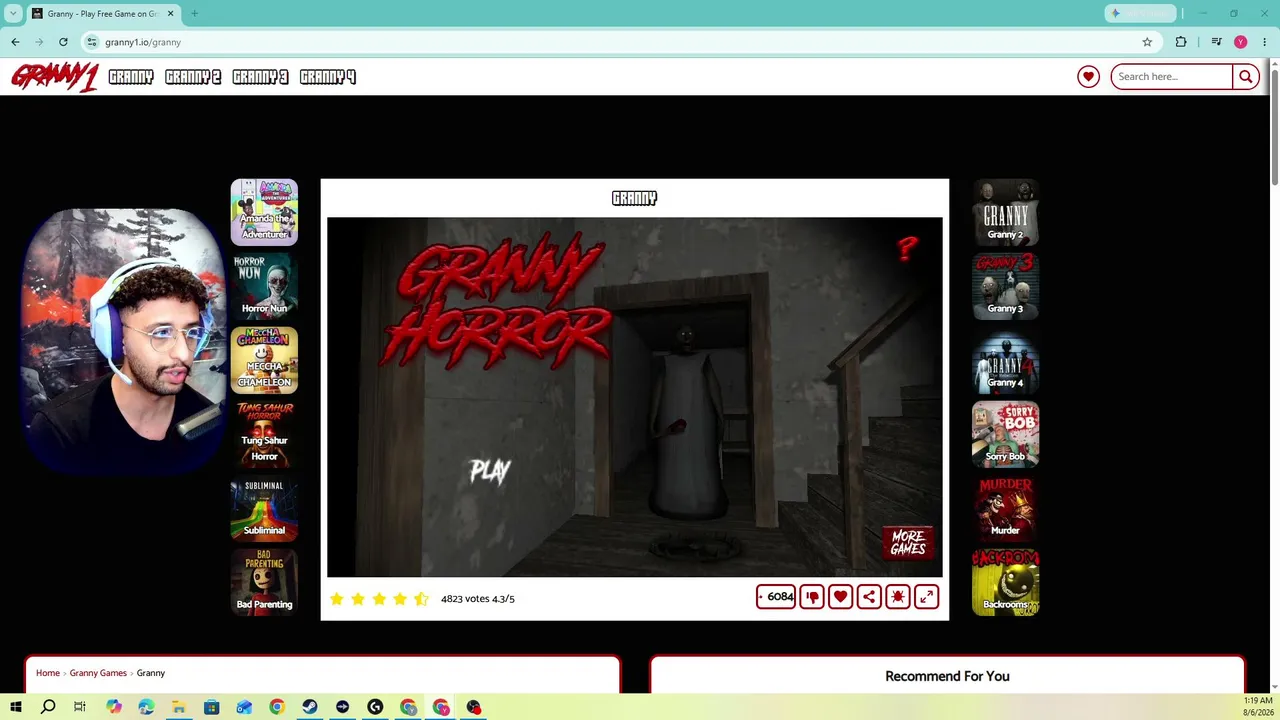Open the Backrooms game thumbnail
Viewport: 1280px width, 720px height.
(1005, 582)
